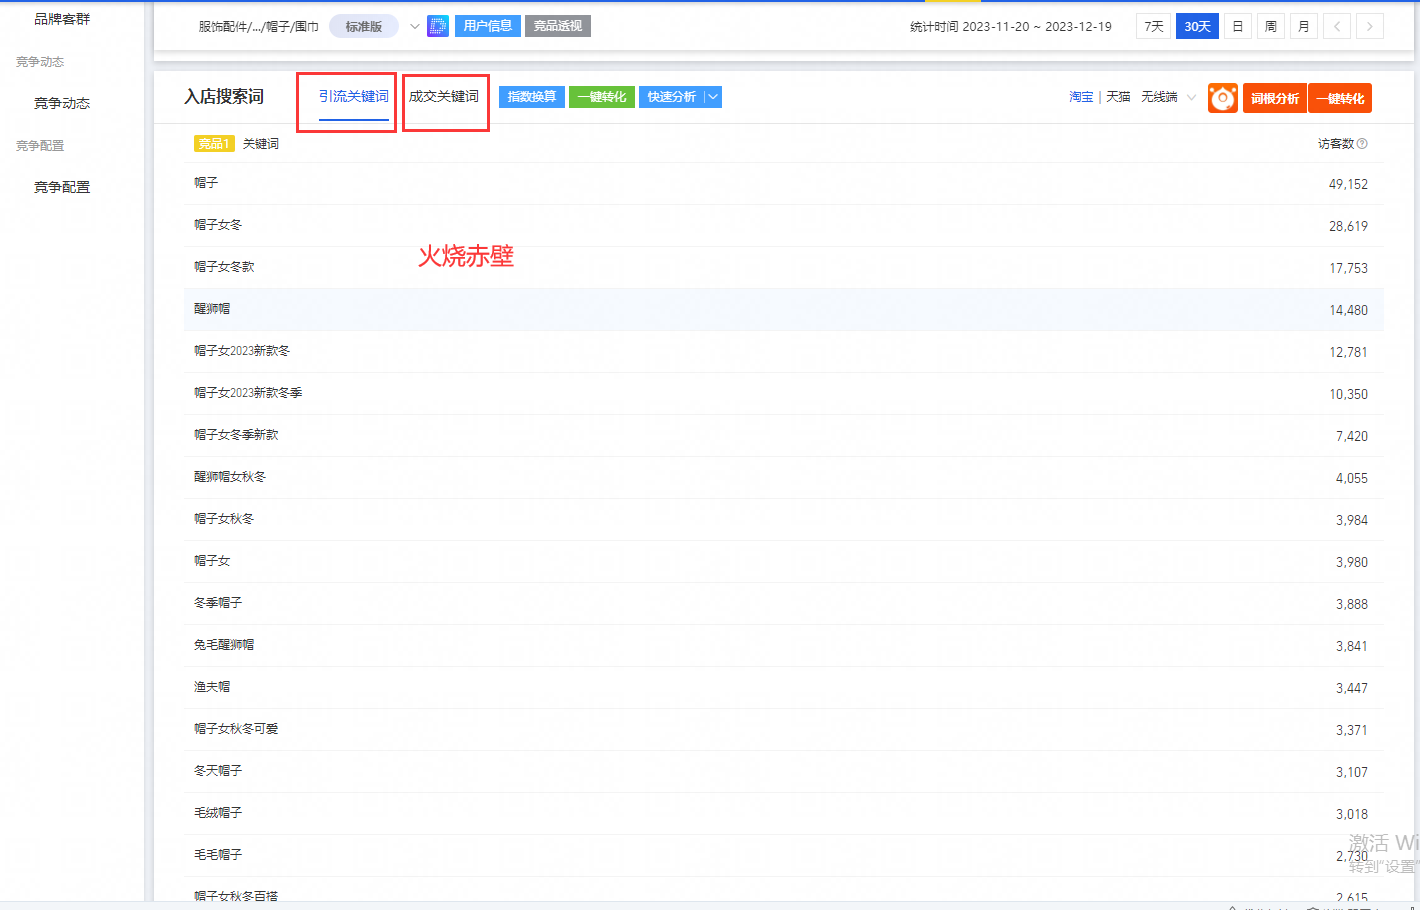Click the keyword row 冬季帽子

[784, 603]
